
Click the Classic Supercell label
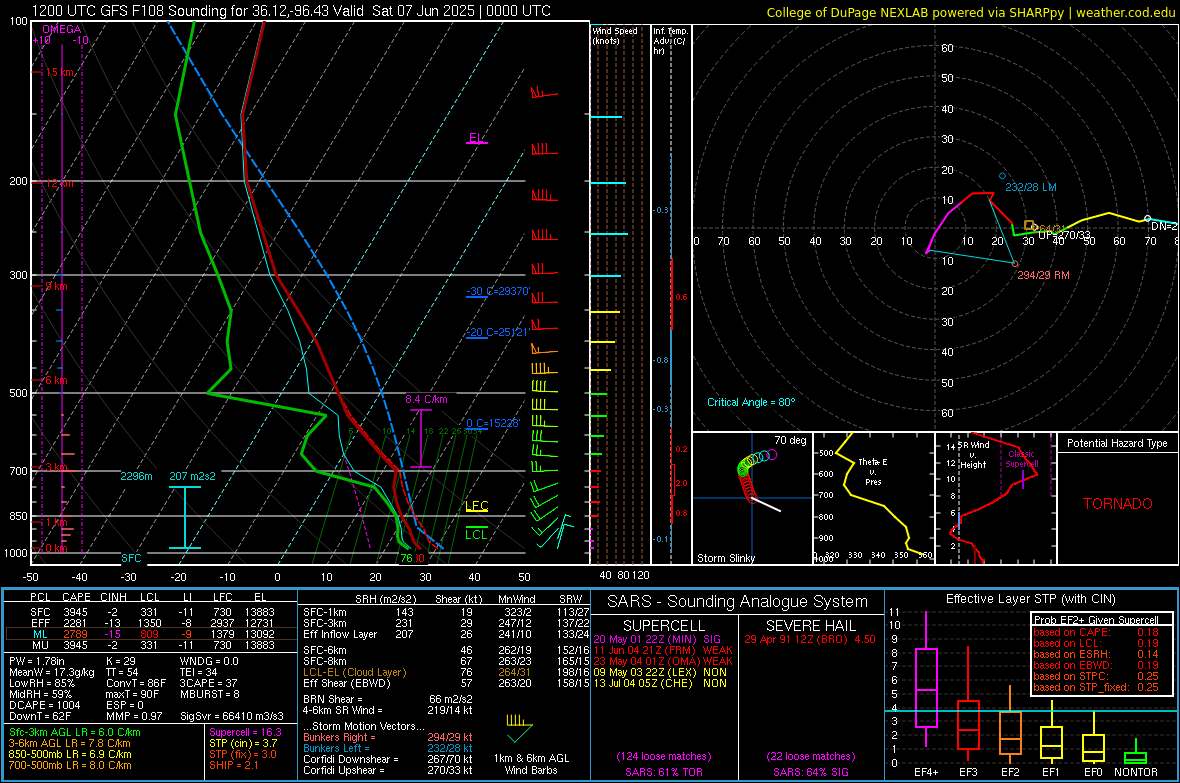pyautogui.click(x=1021, y=459)
